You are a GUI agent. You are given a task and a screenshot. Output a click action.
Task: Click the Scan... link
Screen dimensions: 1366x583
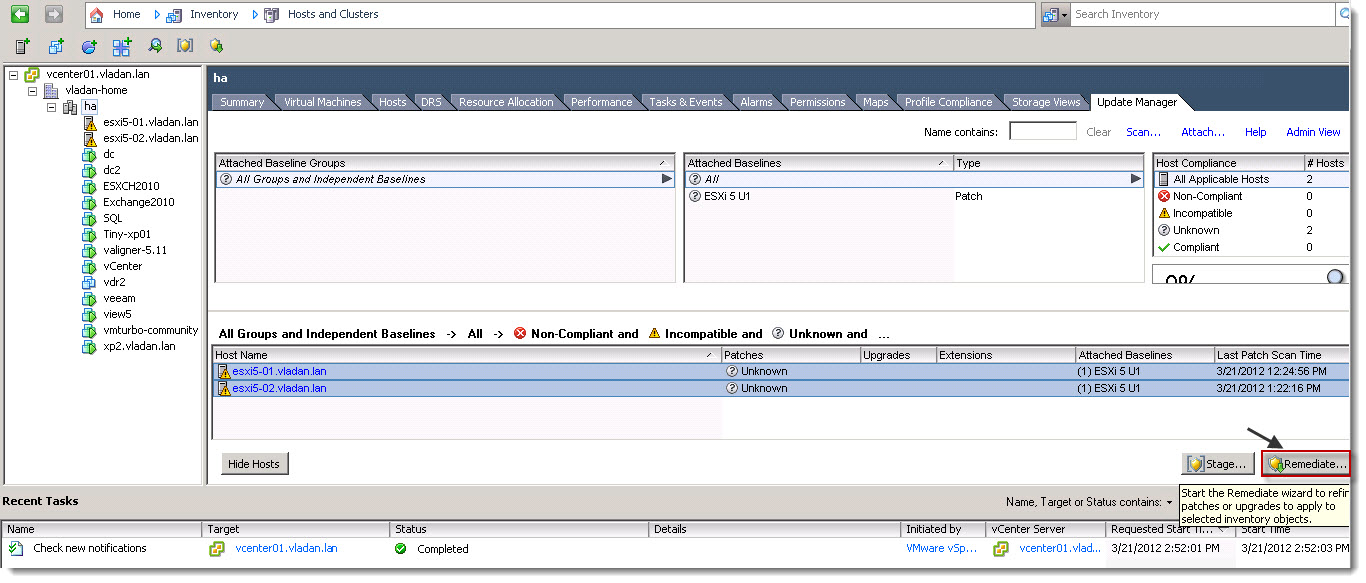[1144, 132]
